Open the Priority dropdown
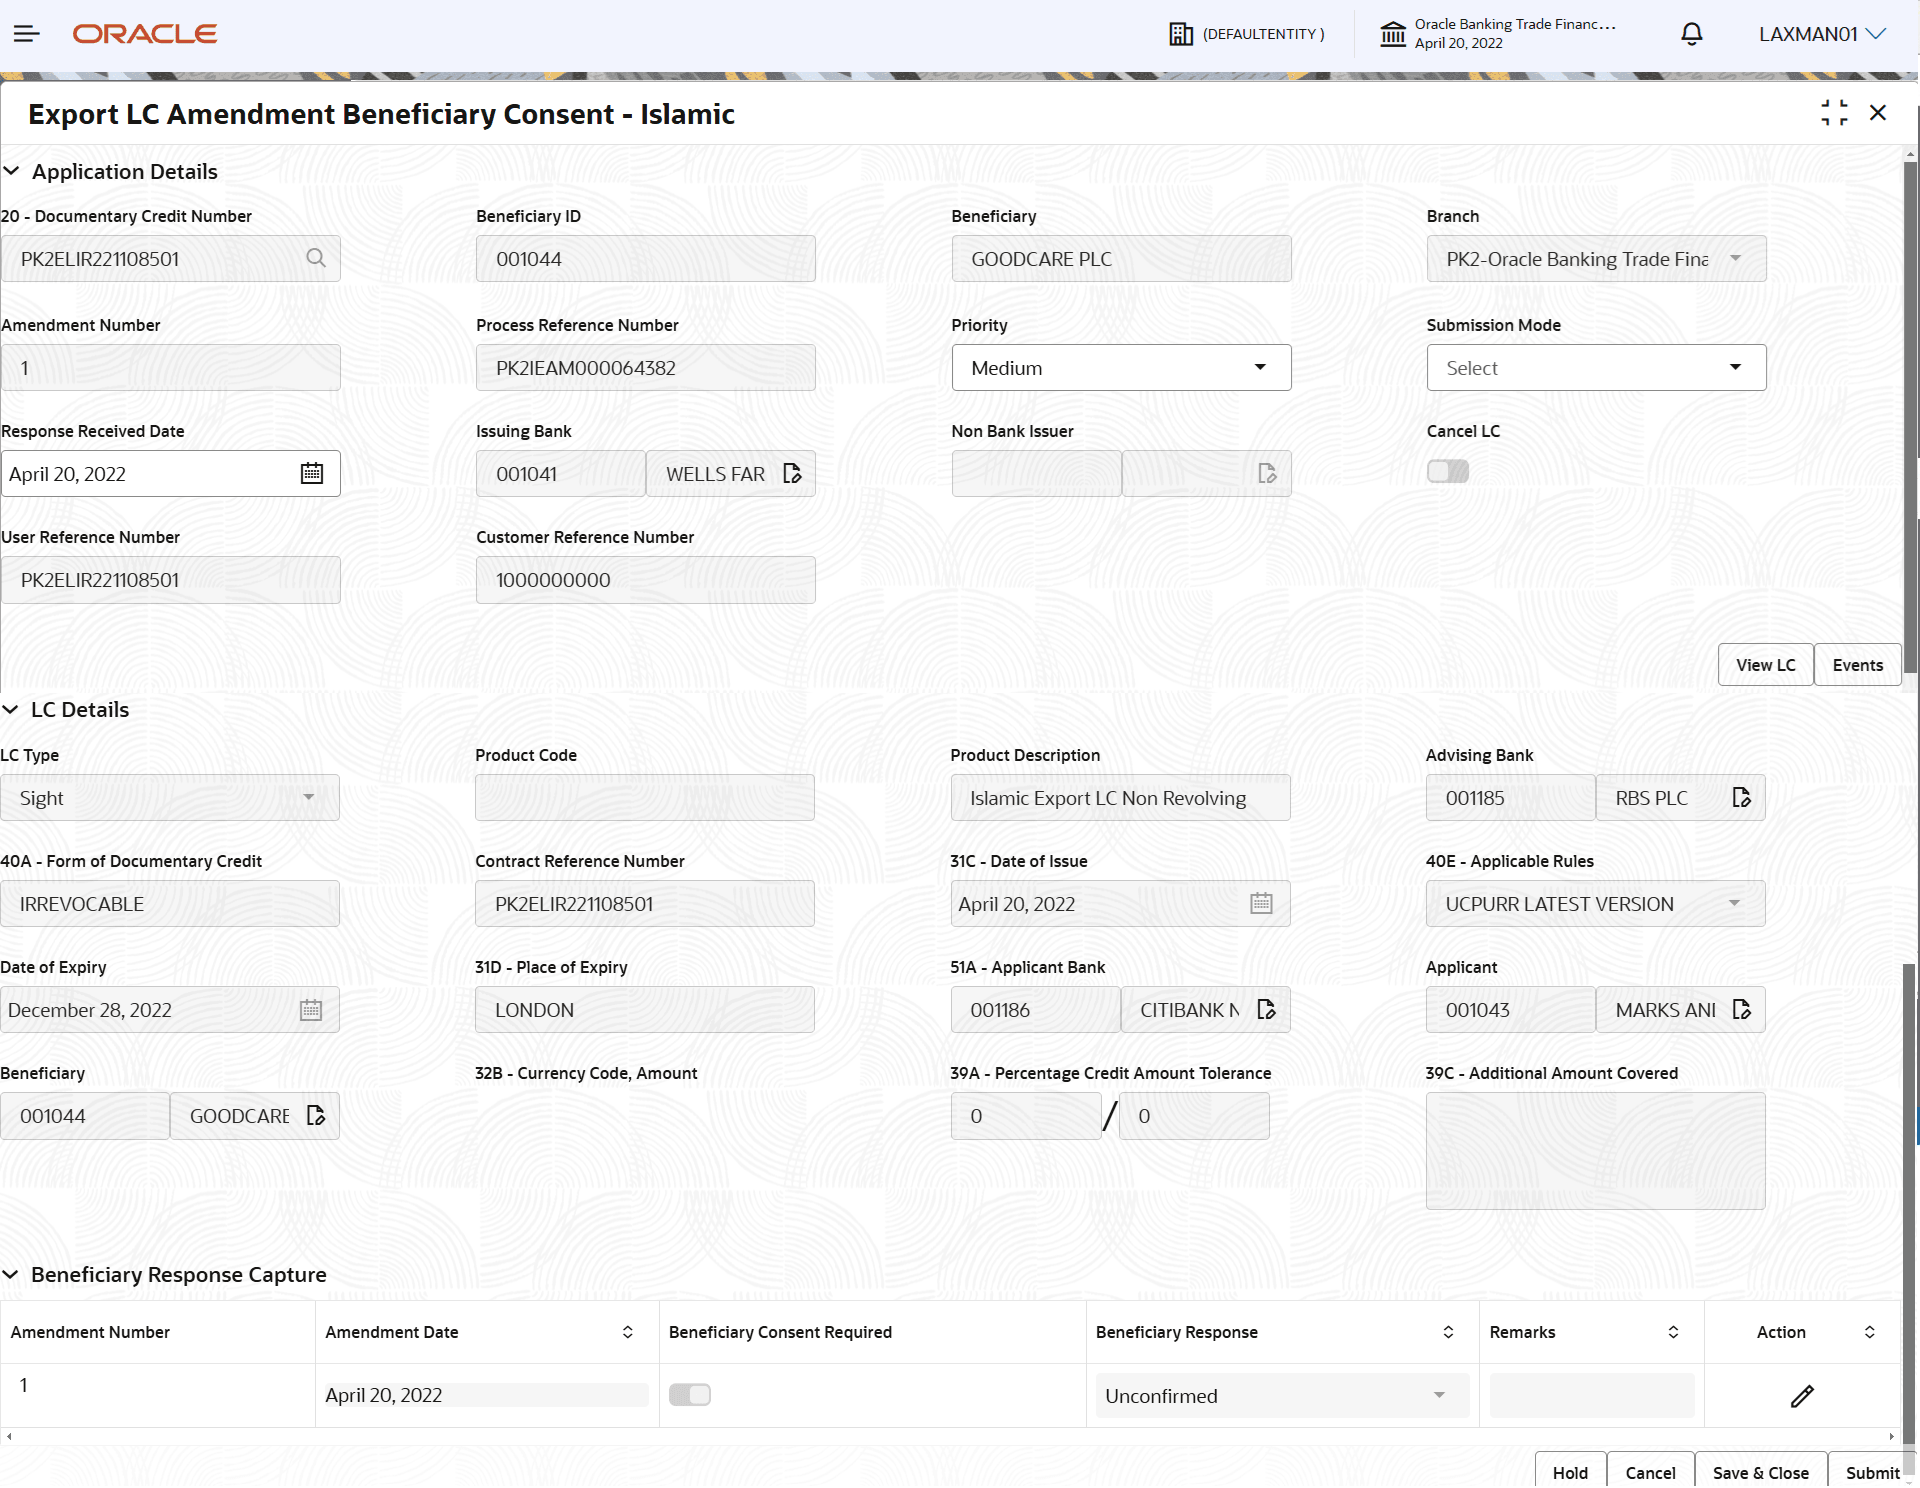 1121,368
